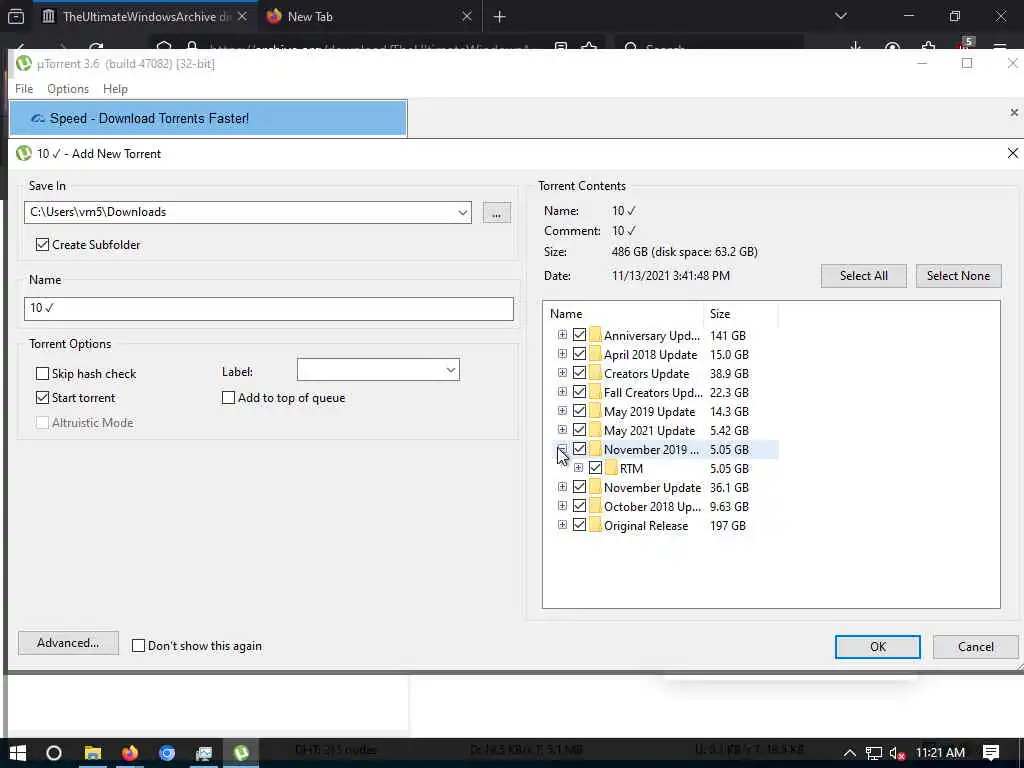The image size is (1024, 768).
Task: Expand the October 2018 Update folder
Action: pyautogui.click(x=562, y=505)
